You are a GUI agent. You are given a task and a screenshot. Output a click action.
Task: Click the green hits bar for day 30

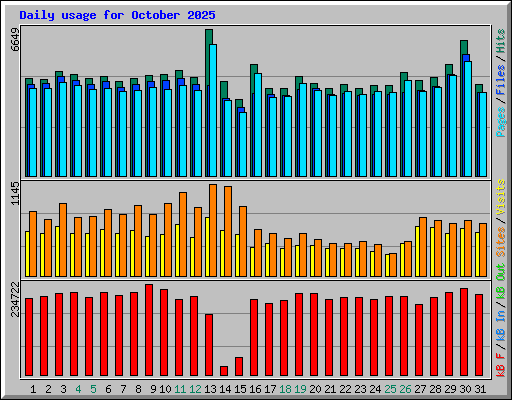point(464,47)
